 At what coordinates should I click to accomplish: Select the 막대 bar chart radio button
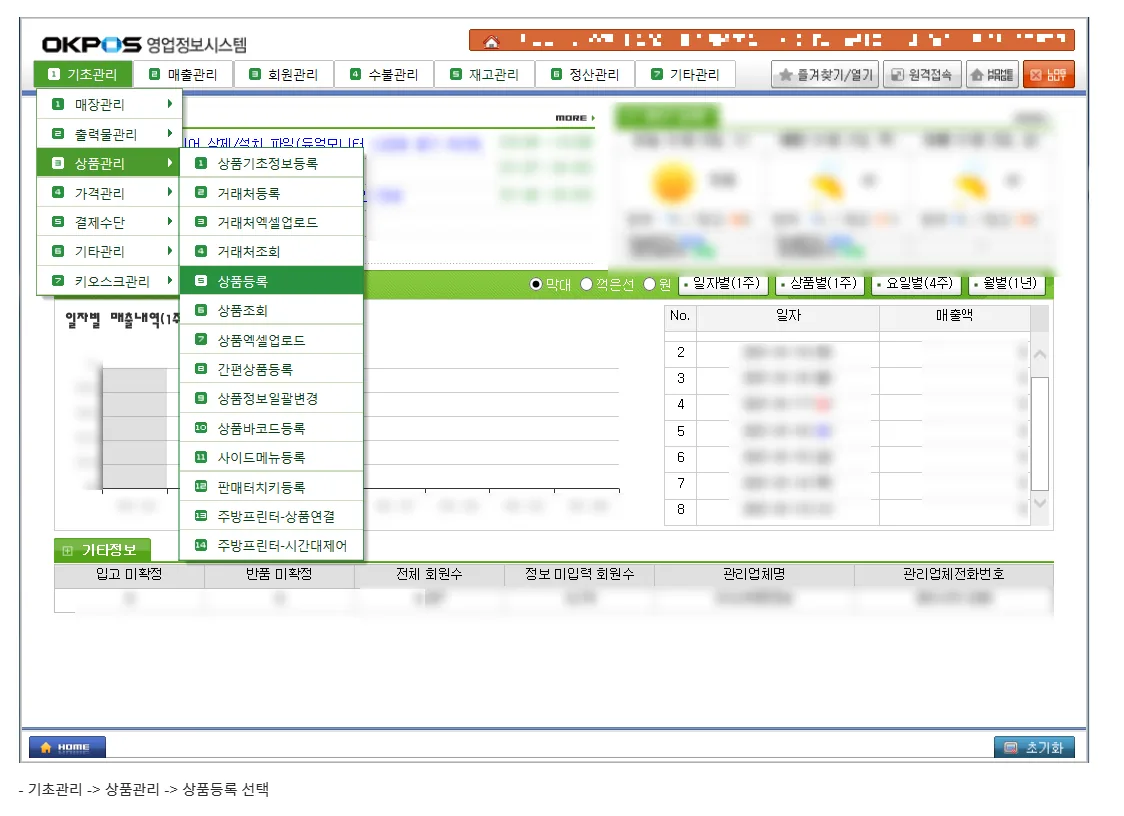pyautogui.click(x=535, y=284)
